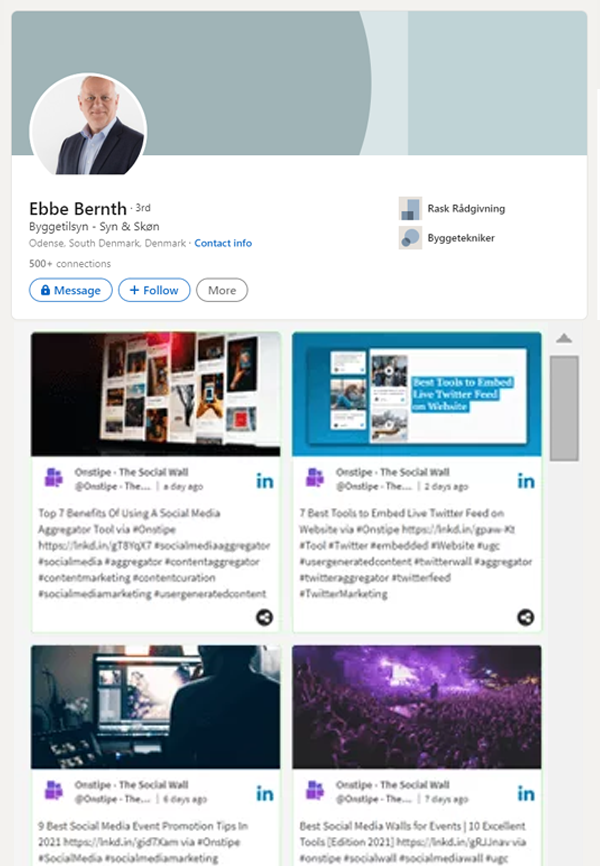Click the scroll up arrow of the feed
The width and height of the screenshot is (600, 866).
pyautogui.click(x=564, y=339)
